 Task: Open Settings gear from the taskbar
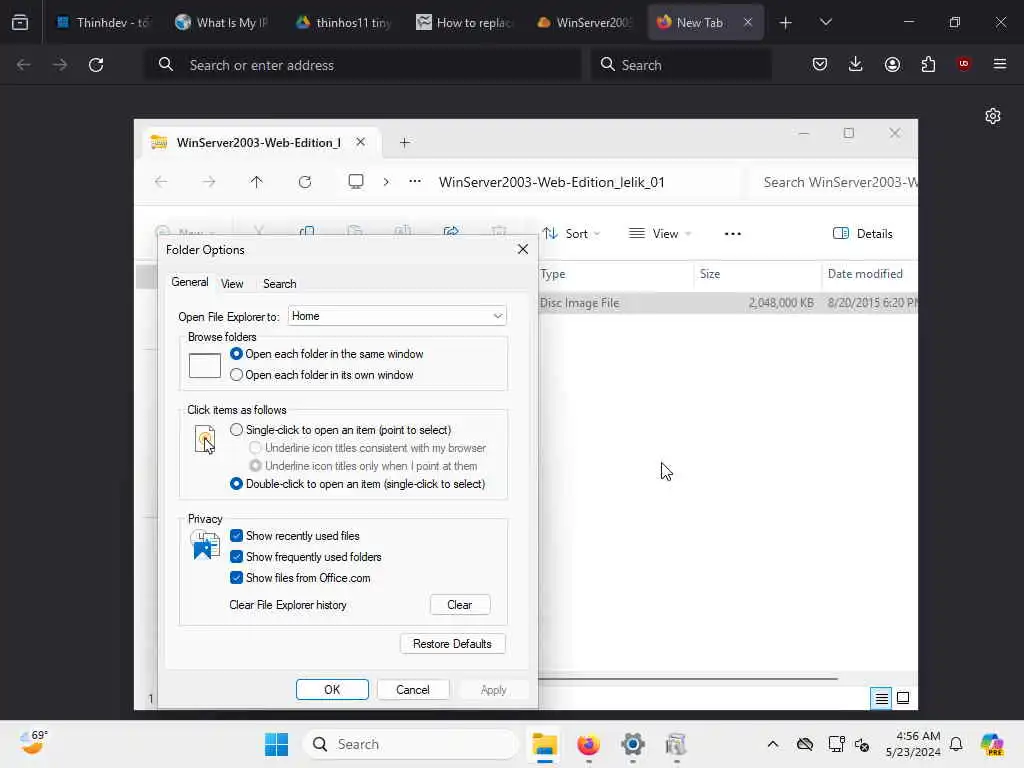pos(632,744)
